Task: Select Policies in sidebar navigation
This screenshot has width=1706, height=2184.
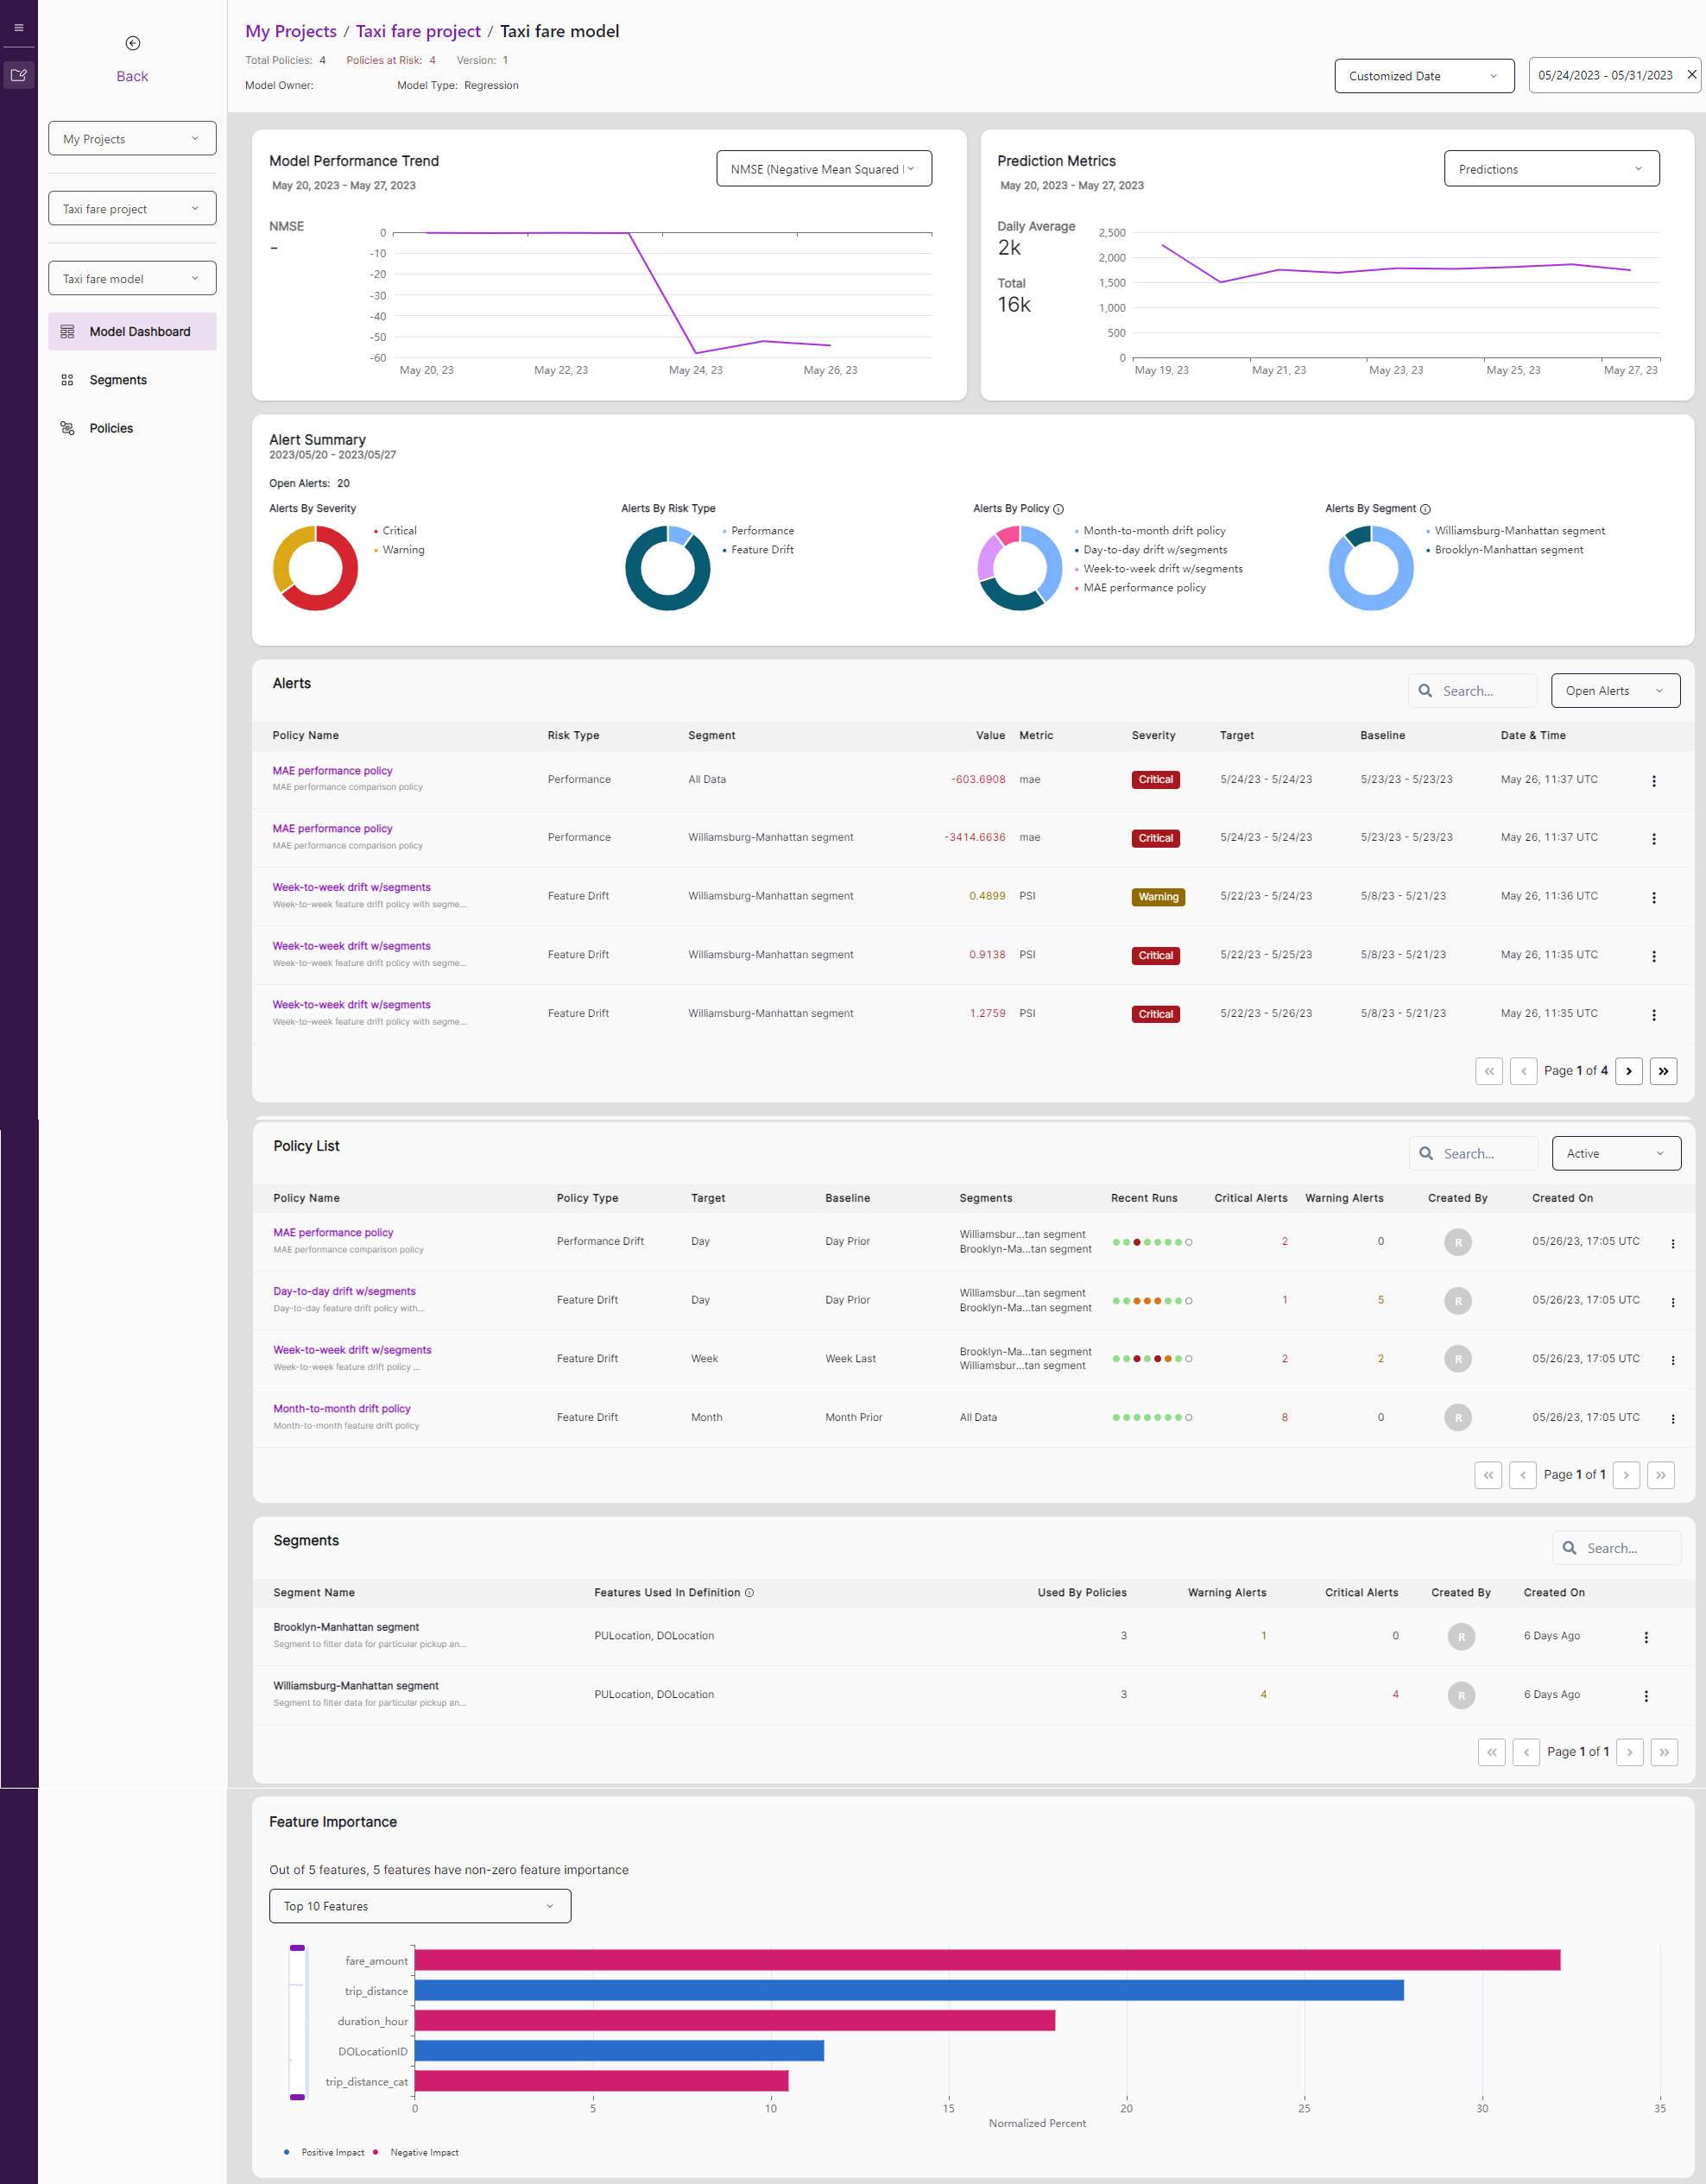Action: (111, 428)
